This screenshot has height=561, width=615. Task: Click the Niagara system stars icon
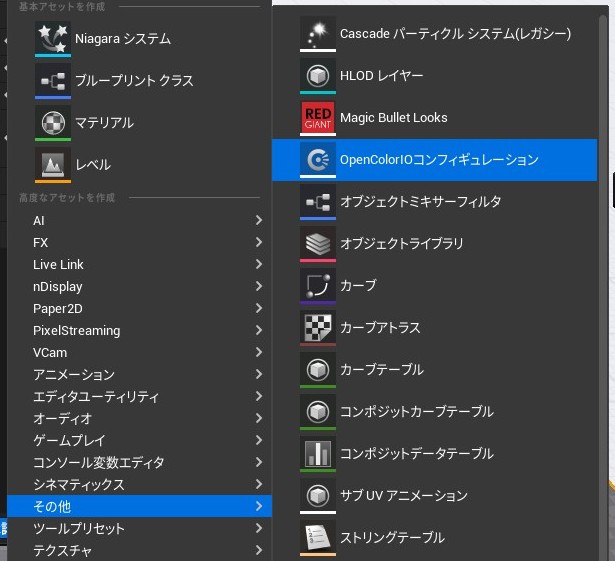point(53,38)
